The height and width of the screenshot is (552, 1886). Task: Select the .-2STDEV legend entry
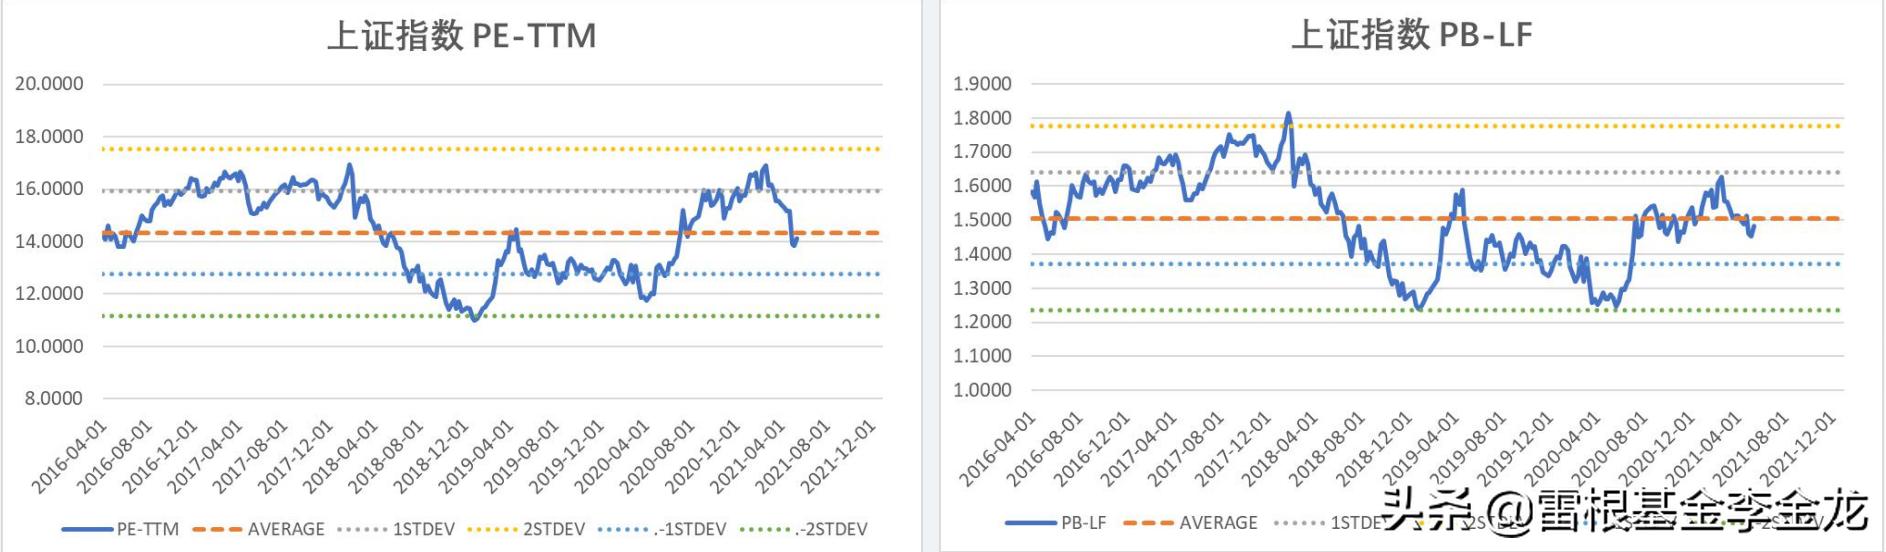coord(830,529)
